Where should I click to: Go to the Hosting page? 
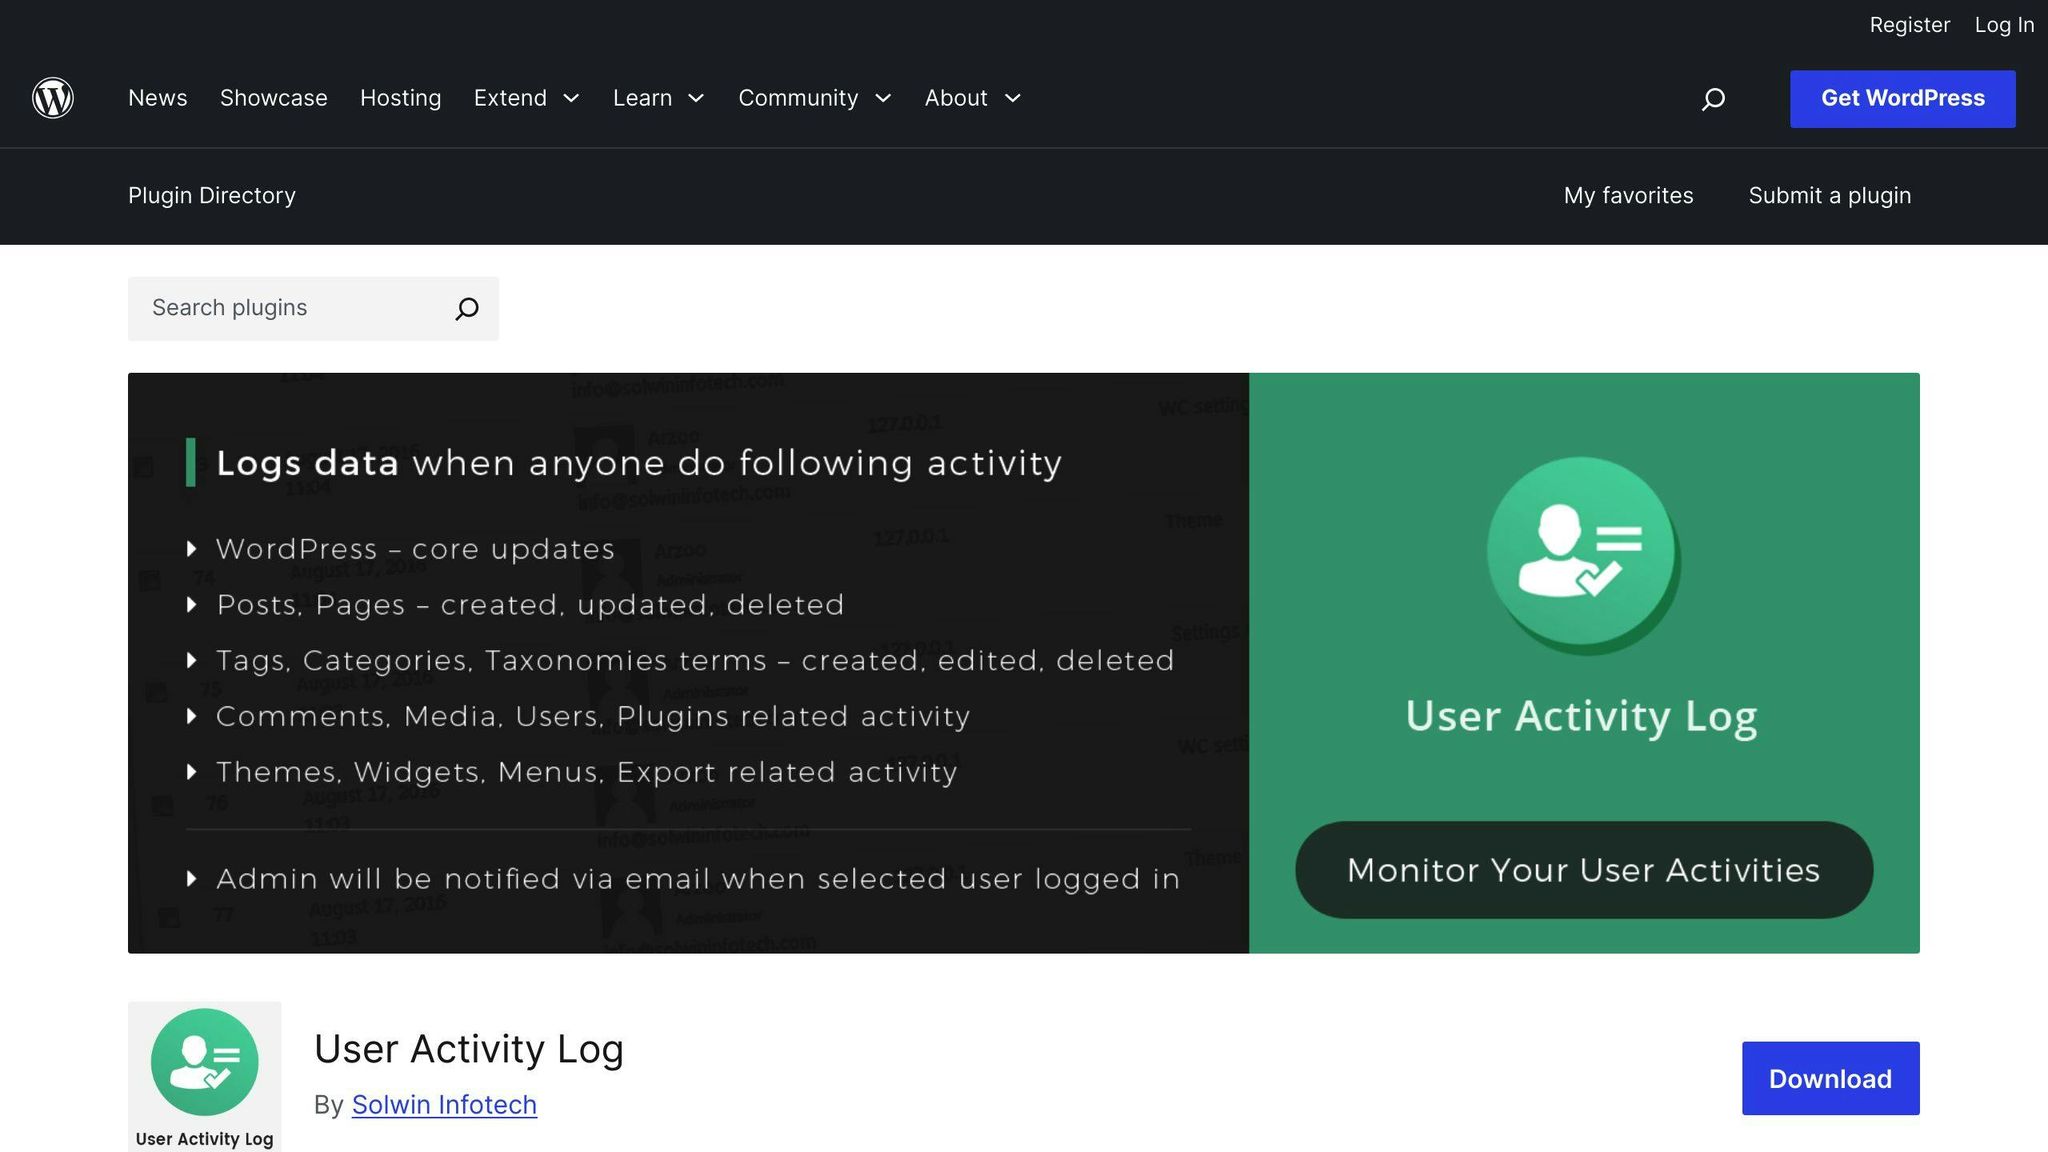point(401,98)
